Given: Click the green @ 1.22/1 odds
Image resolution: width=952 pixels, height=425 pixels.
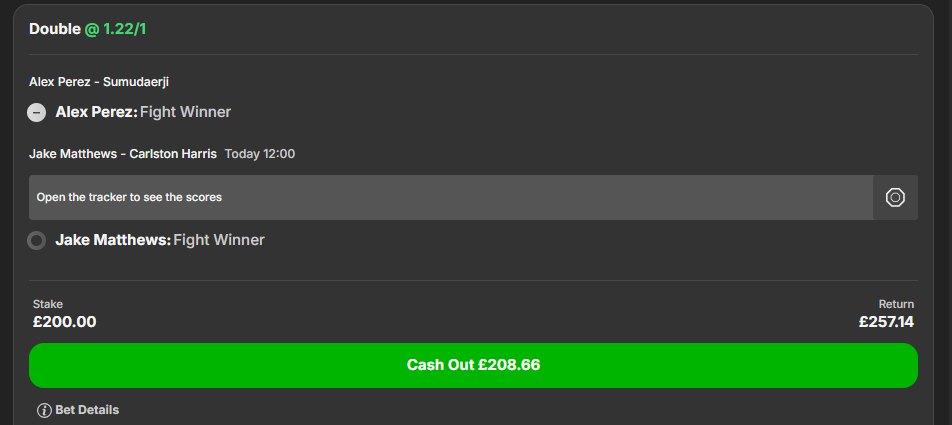Looking at the screenshot, I should pos(115,29).
